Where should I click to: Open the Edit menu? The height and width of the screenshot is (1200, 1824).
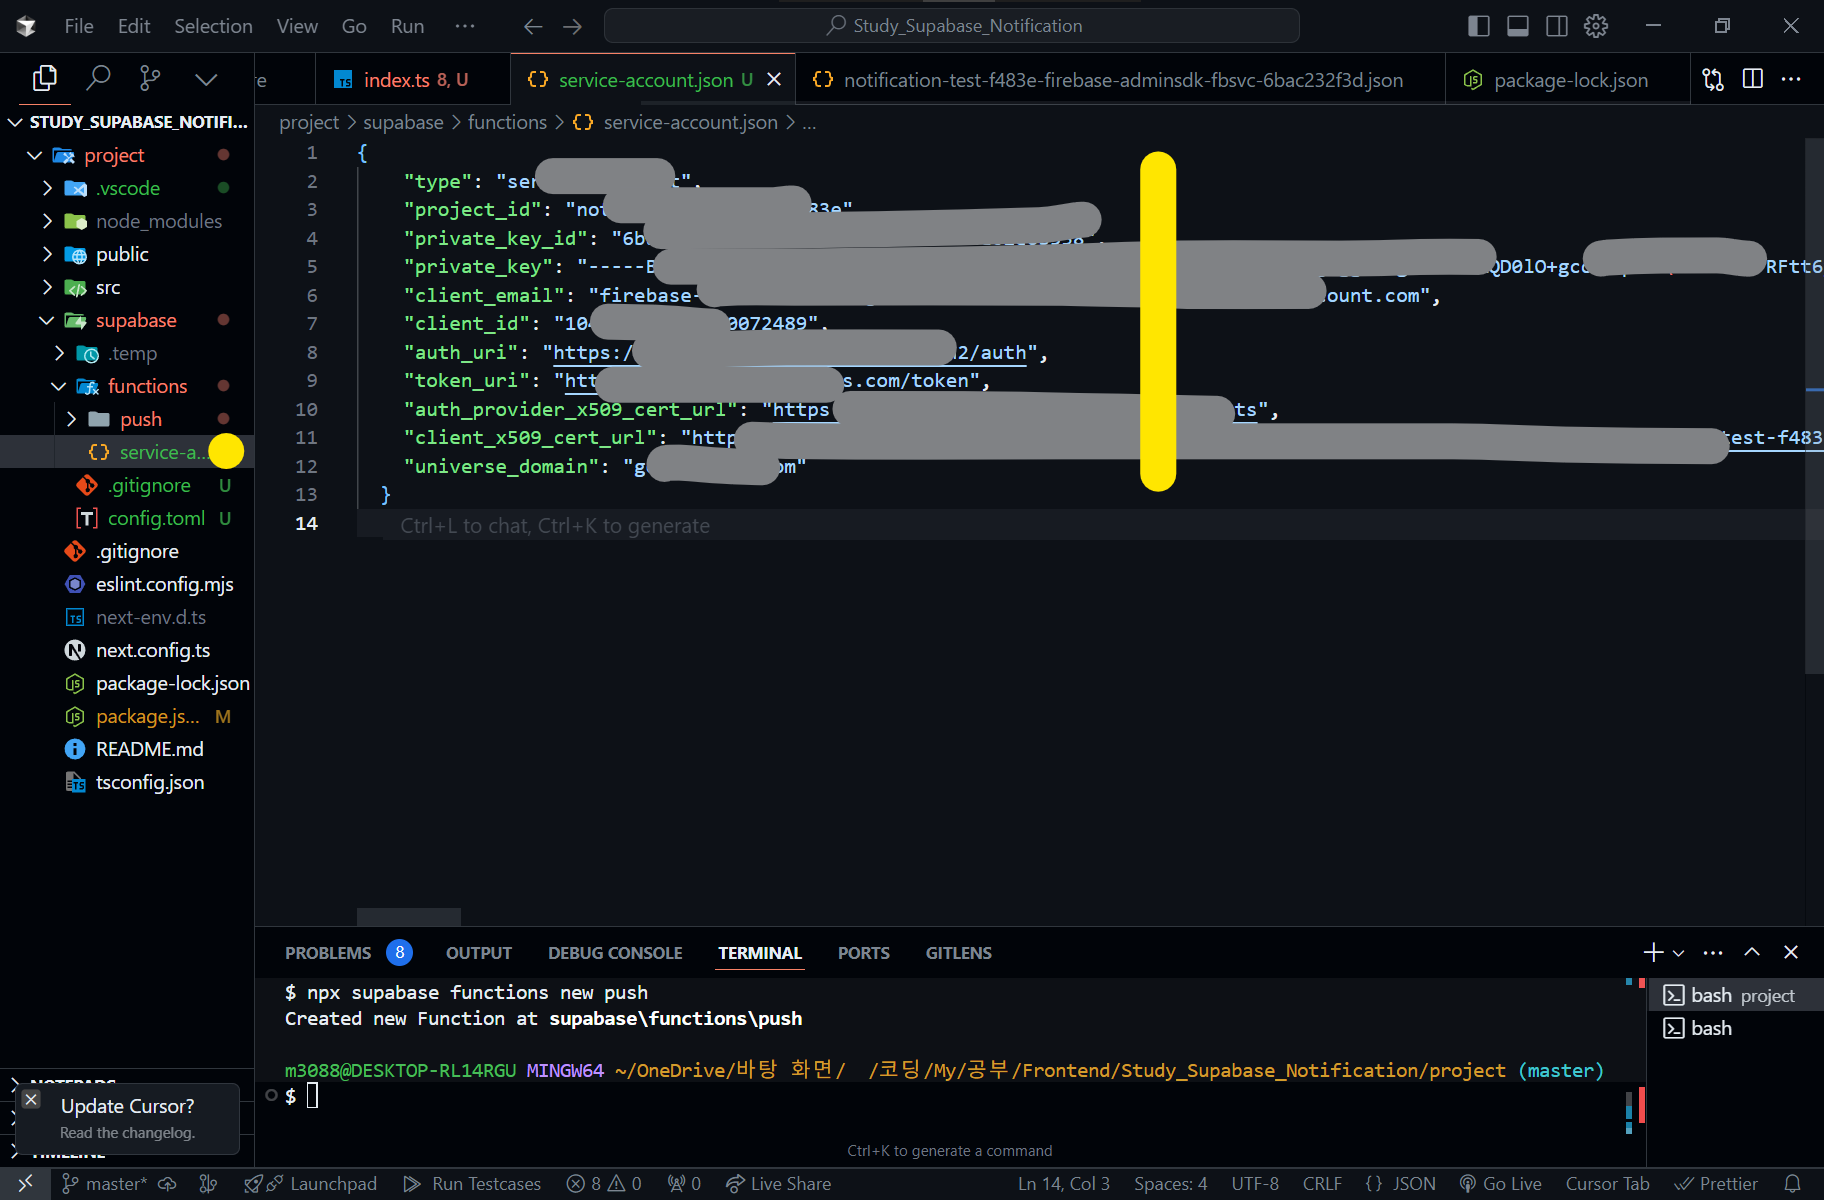(133, 26)
